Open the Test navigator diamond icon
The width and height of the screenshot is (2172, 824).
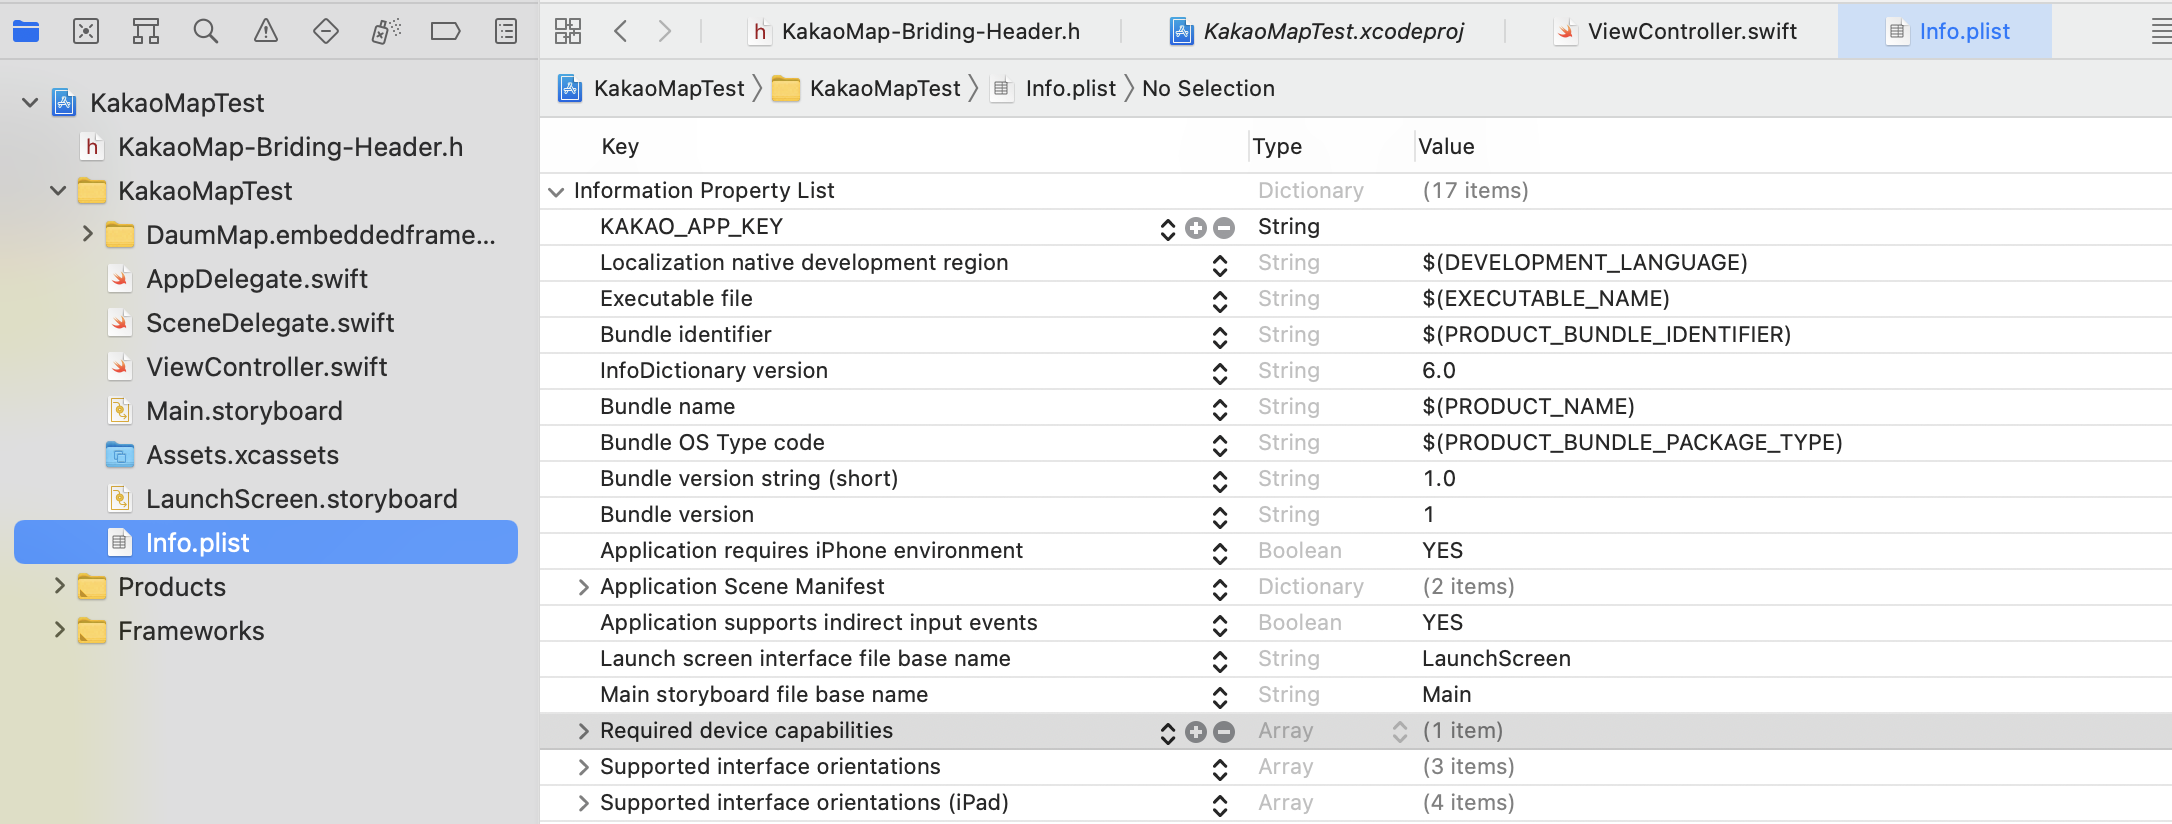(326, 31)
